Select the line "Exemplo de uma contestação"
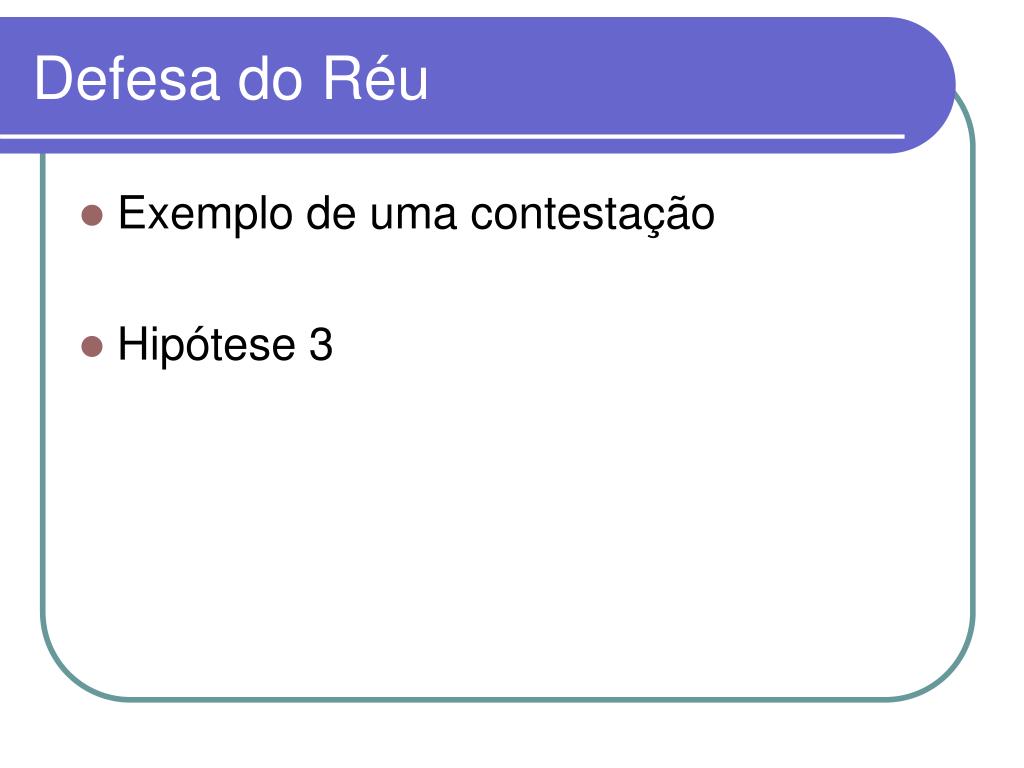Screen dimensions: 1024x768 tap(417, 214)
